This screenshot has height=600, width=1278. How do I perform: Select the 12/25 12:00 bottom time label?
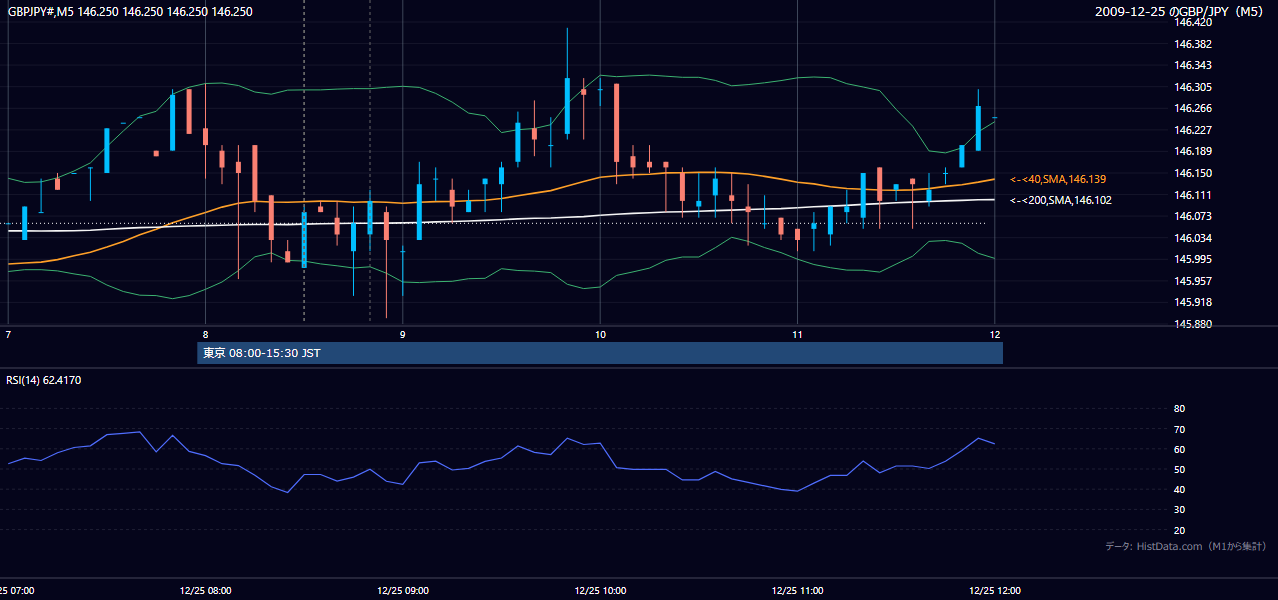[995, 591]
